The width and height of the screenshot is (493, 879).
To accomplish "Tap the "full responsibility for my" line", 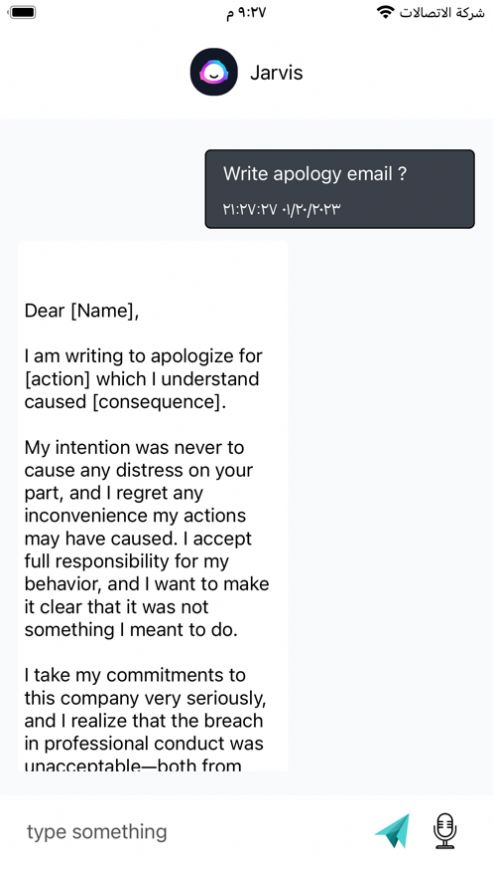I will point(126,561).
